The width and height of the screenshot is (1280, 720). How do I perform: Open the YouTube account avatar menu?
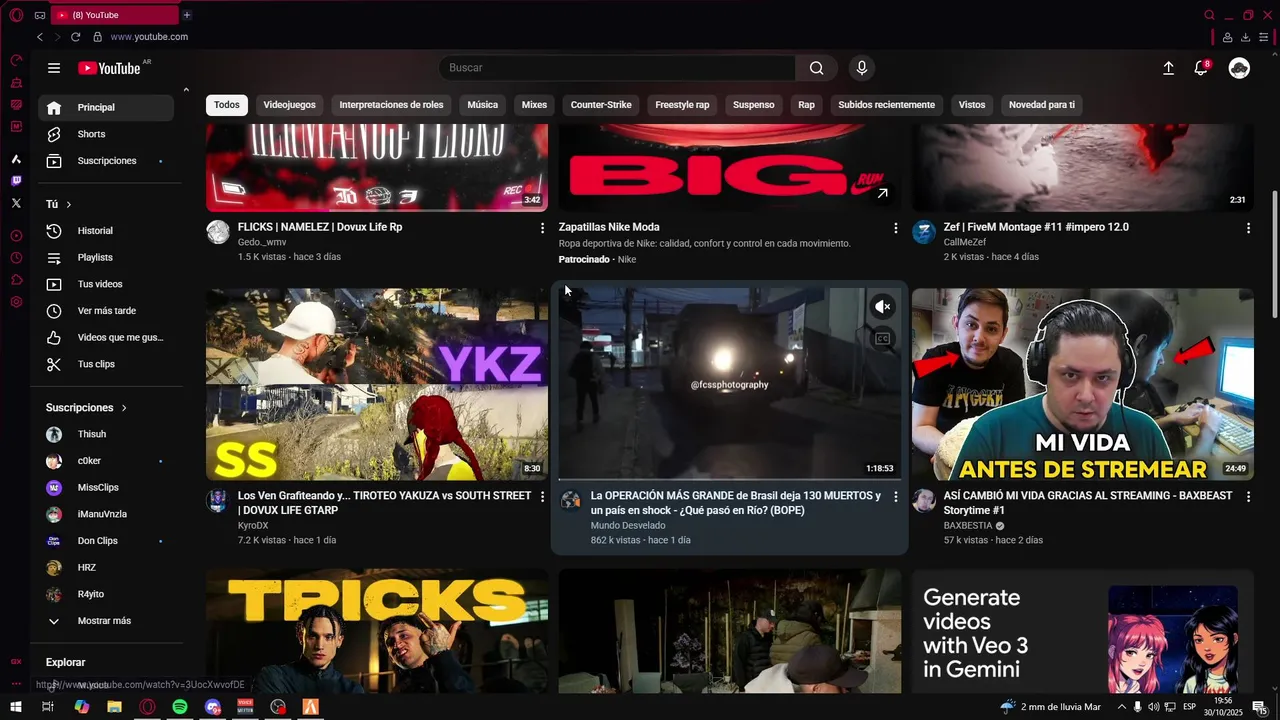pos(1239,68)
